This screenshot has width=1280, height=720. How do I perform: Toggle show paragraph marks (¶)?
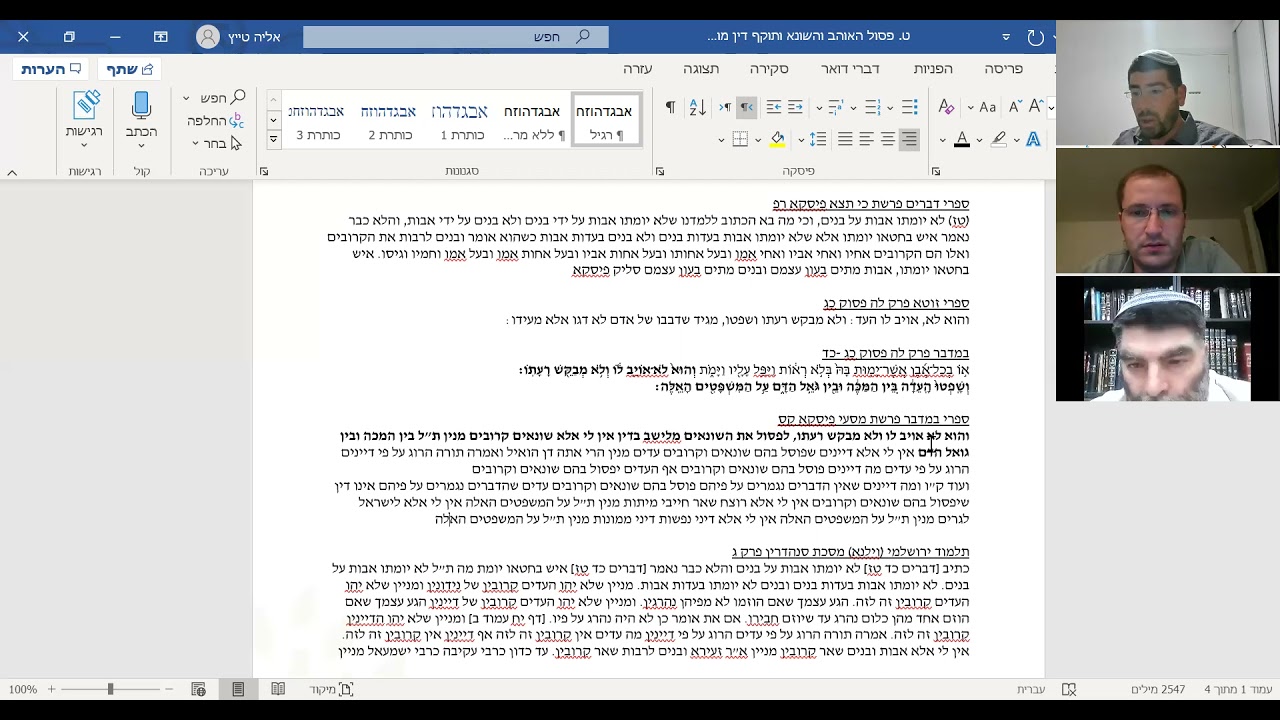pyautogui.click(x=670, y=107)
